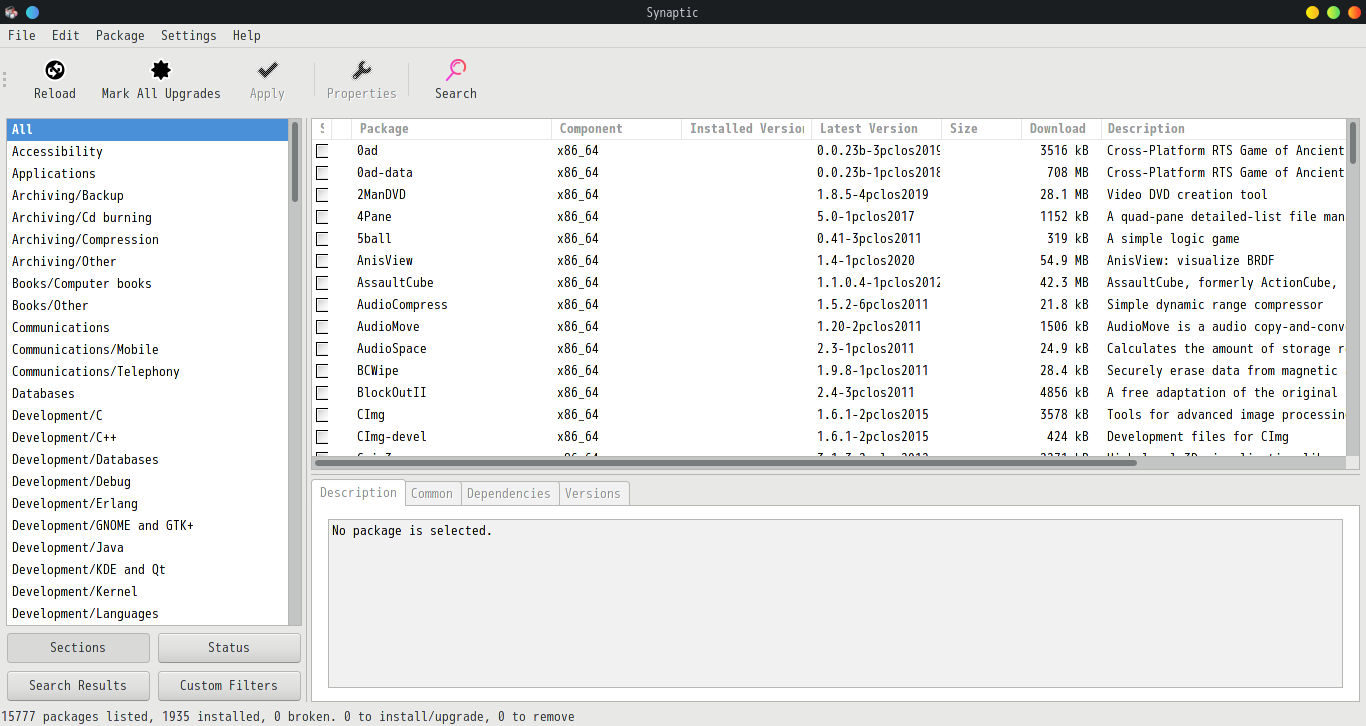This screenshot has width=1366, height=726.
Task: Sort by Component column header
Action: coord(616,129)
